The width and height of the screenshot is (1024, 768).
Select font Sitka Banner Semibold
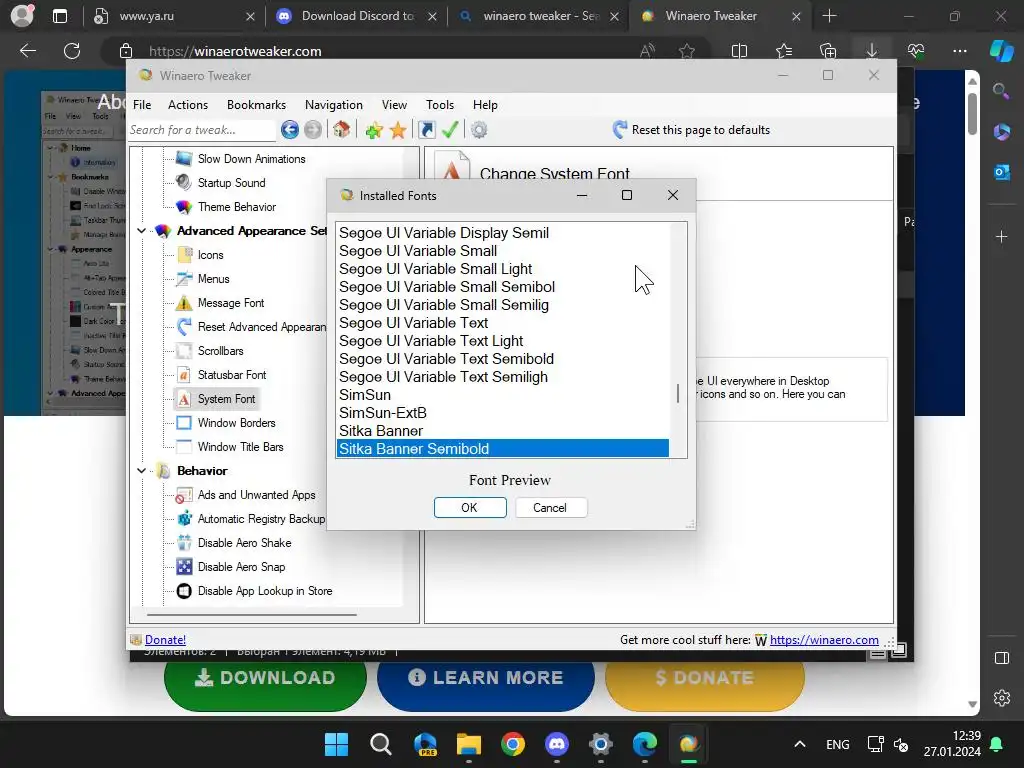click(502, 449)
